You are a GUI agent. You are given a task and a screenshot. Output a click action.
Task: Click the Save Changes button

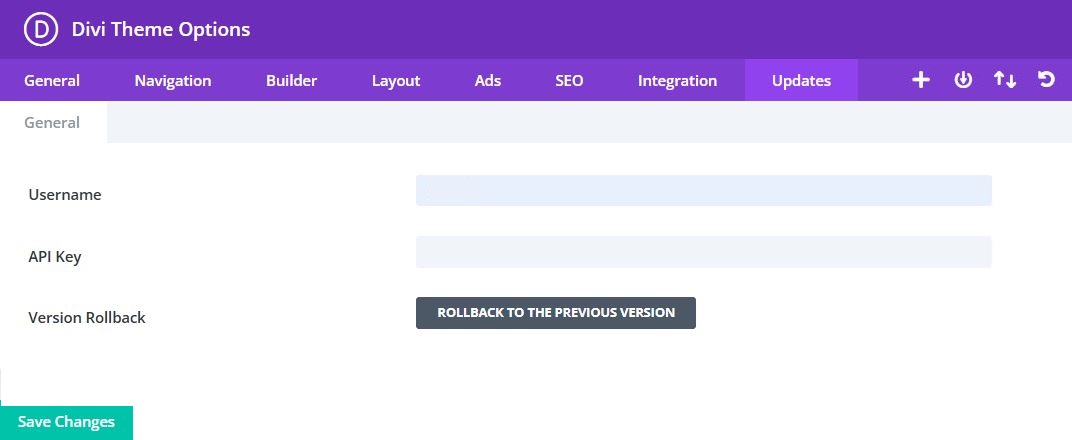[x=66, y=422]
